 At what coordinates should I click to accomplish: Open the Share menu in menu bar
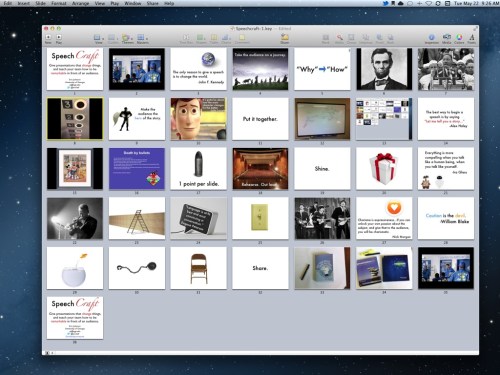pyautogui.click(x=153, y=3)
